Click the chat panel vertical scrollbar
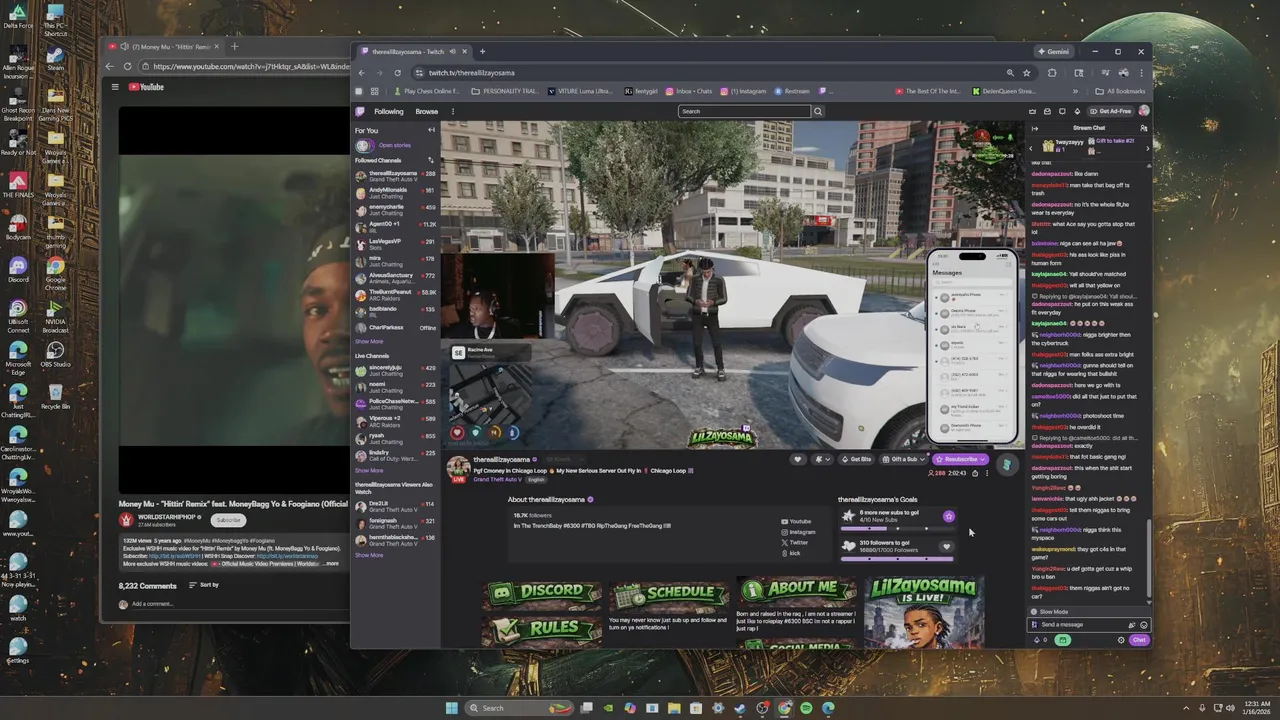1280x720 pixels. point(1149,560)
